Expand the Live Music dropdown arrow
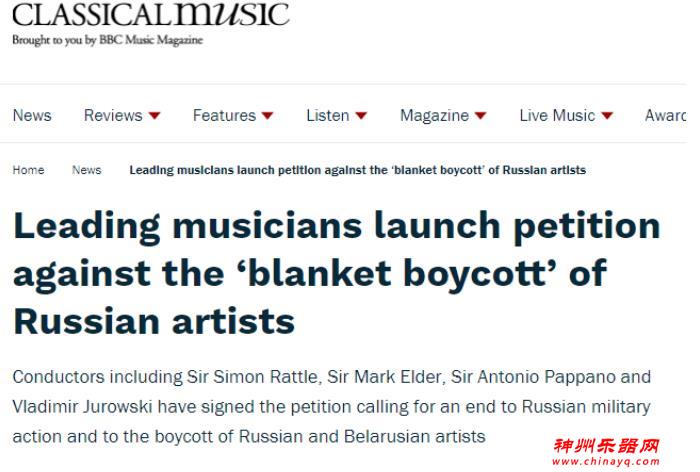Viewport: 700px width, 472px height. pyautogui.click(x=607, y=116)
